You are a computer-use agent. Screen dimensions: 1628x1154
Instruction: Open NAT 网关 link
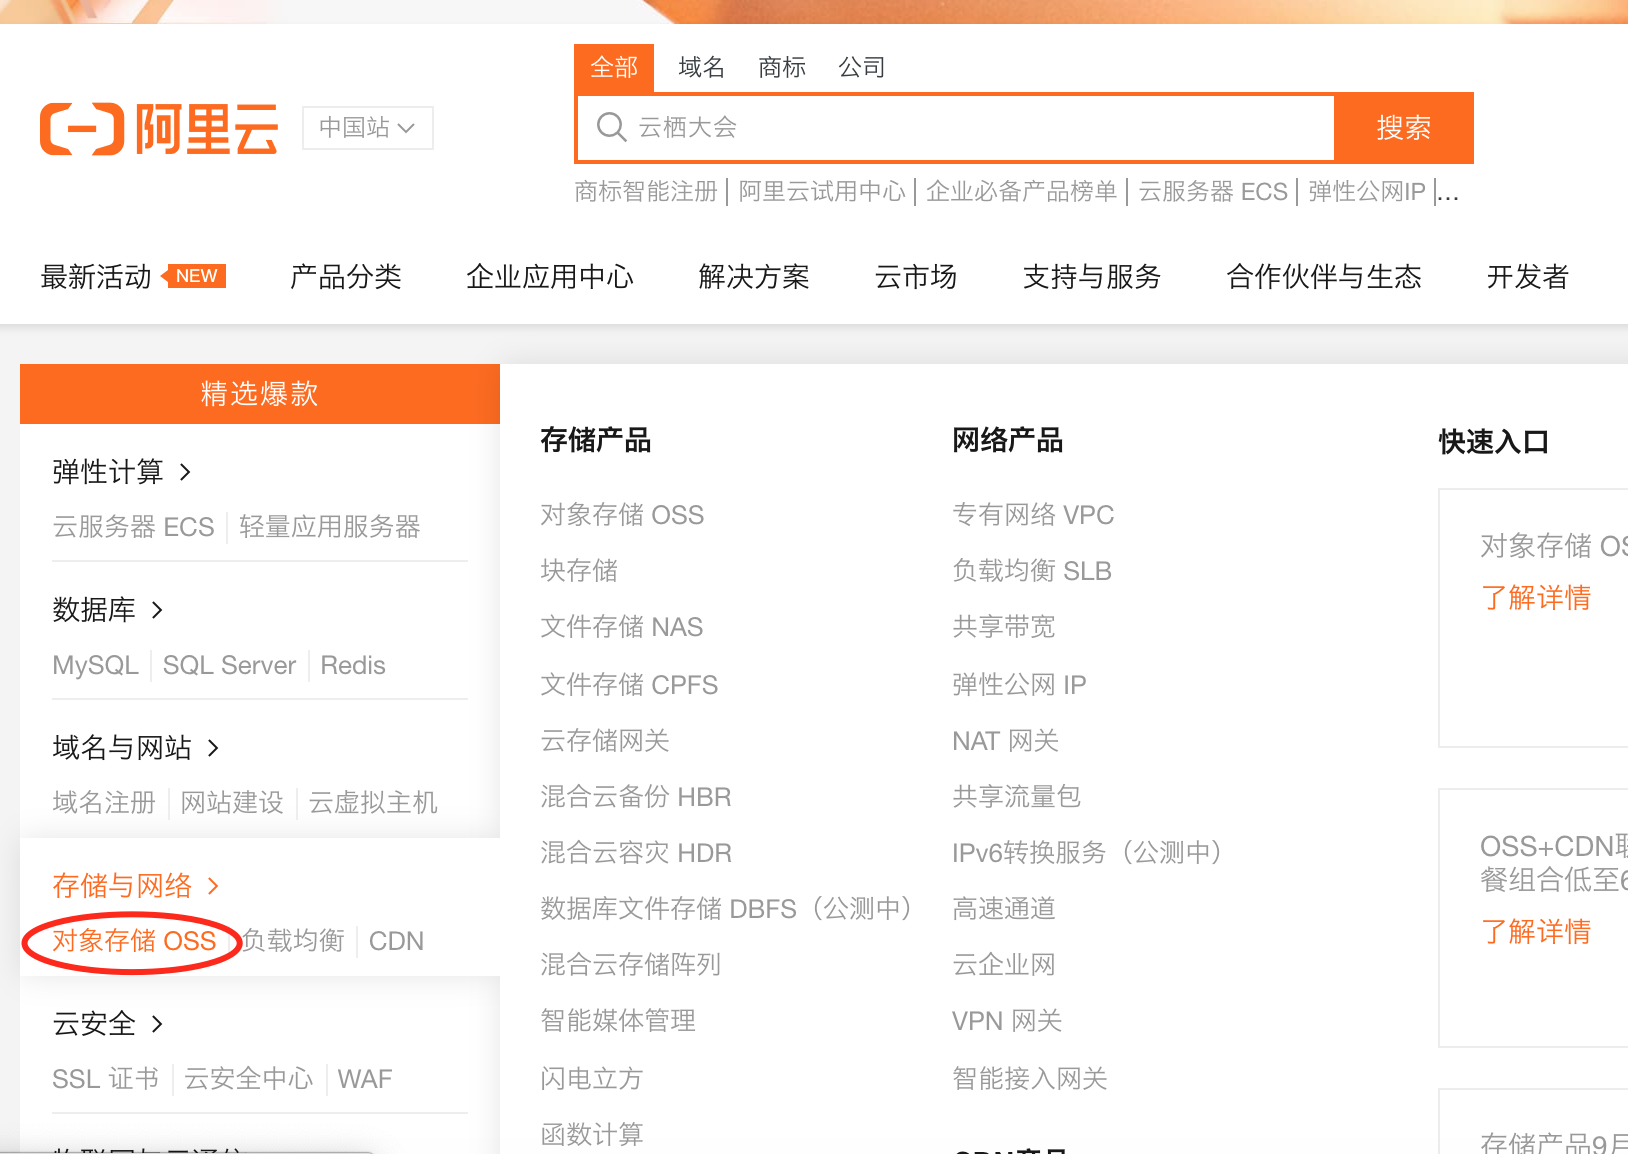pos(1006,741)
